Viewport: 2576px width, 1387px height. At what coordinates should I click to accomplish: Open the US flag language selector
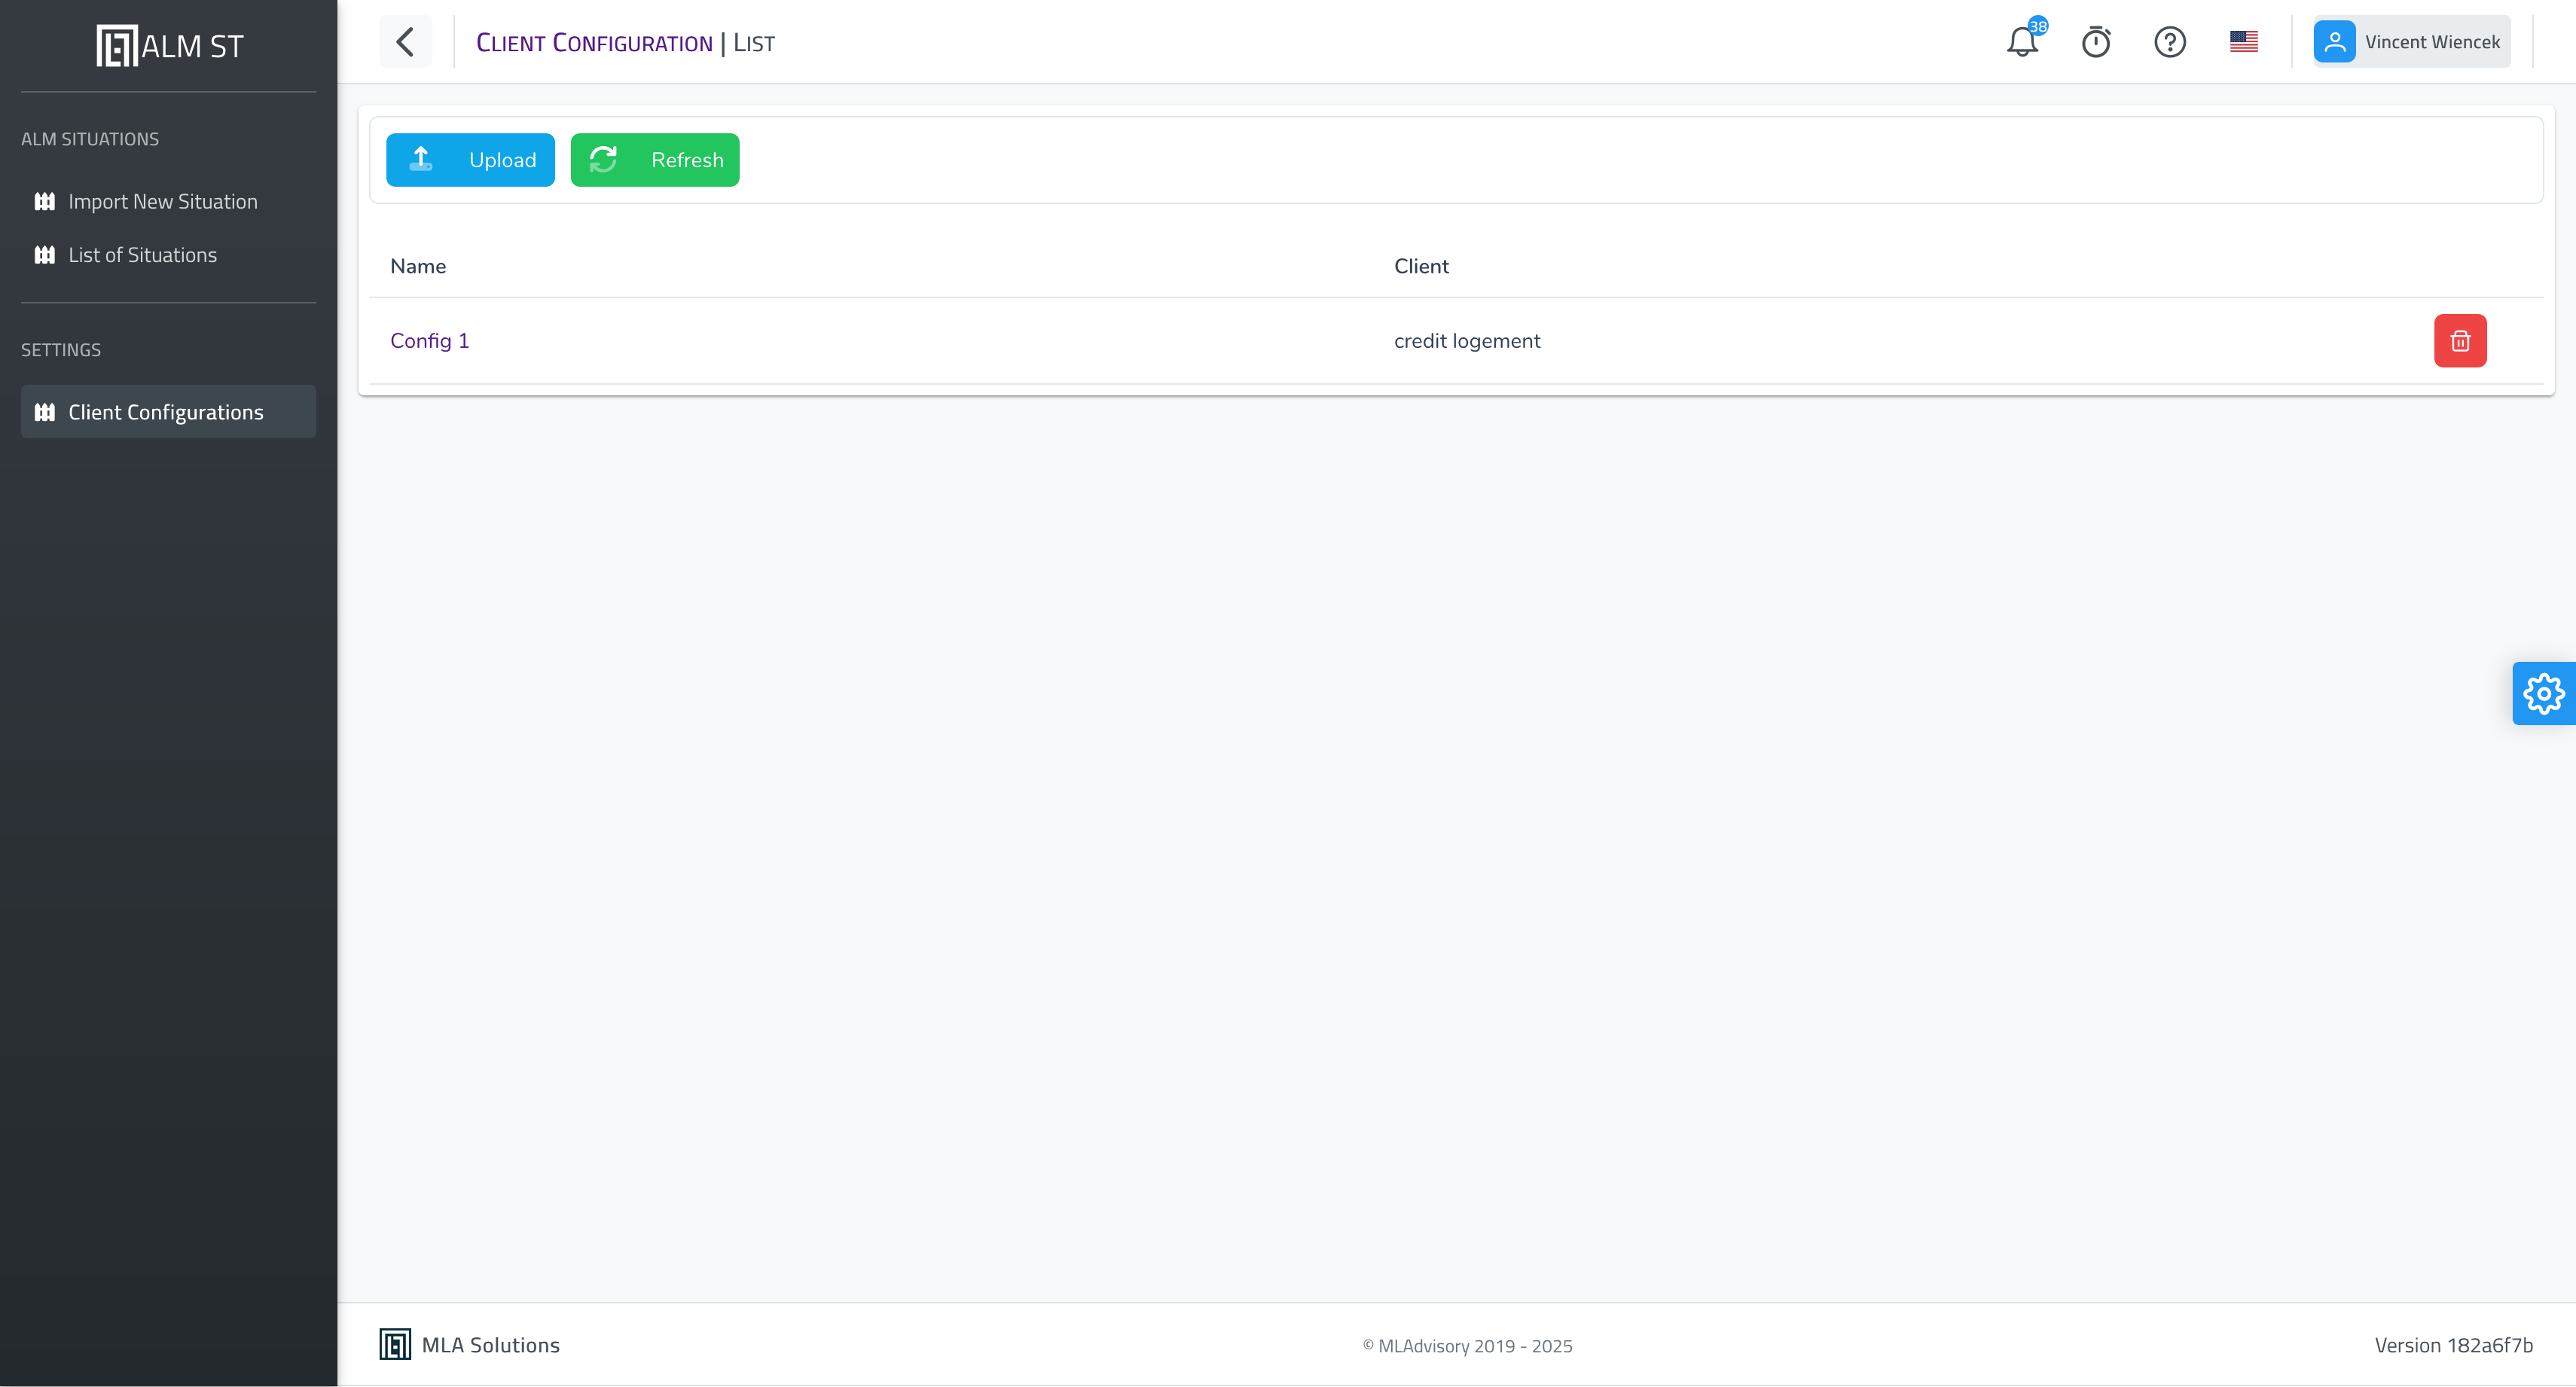(x=2243, y=42)
